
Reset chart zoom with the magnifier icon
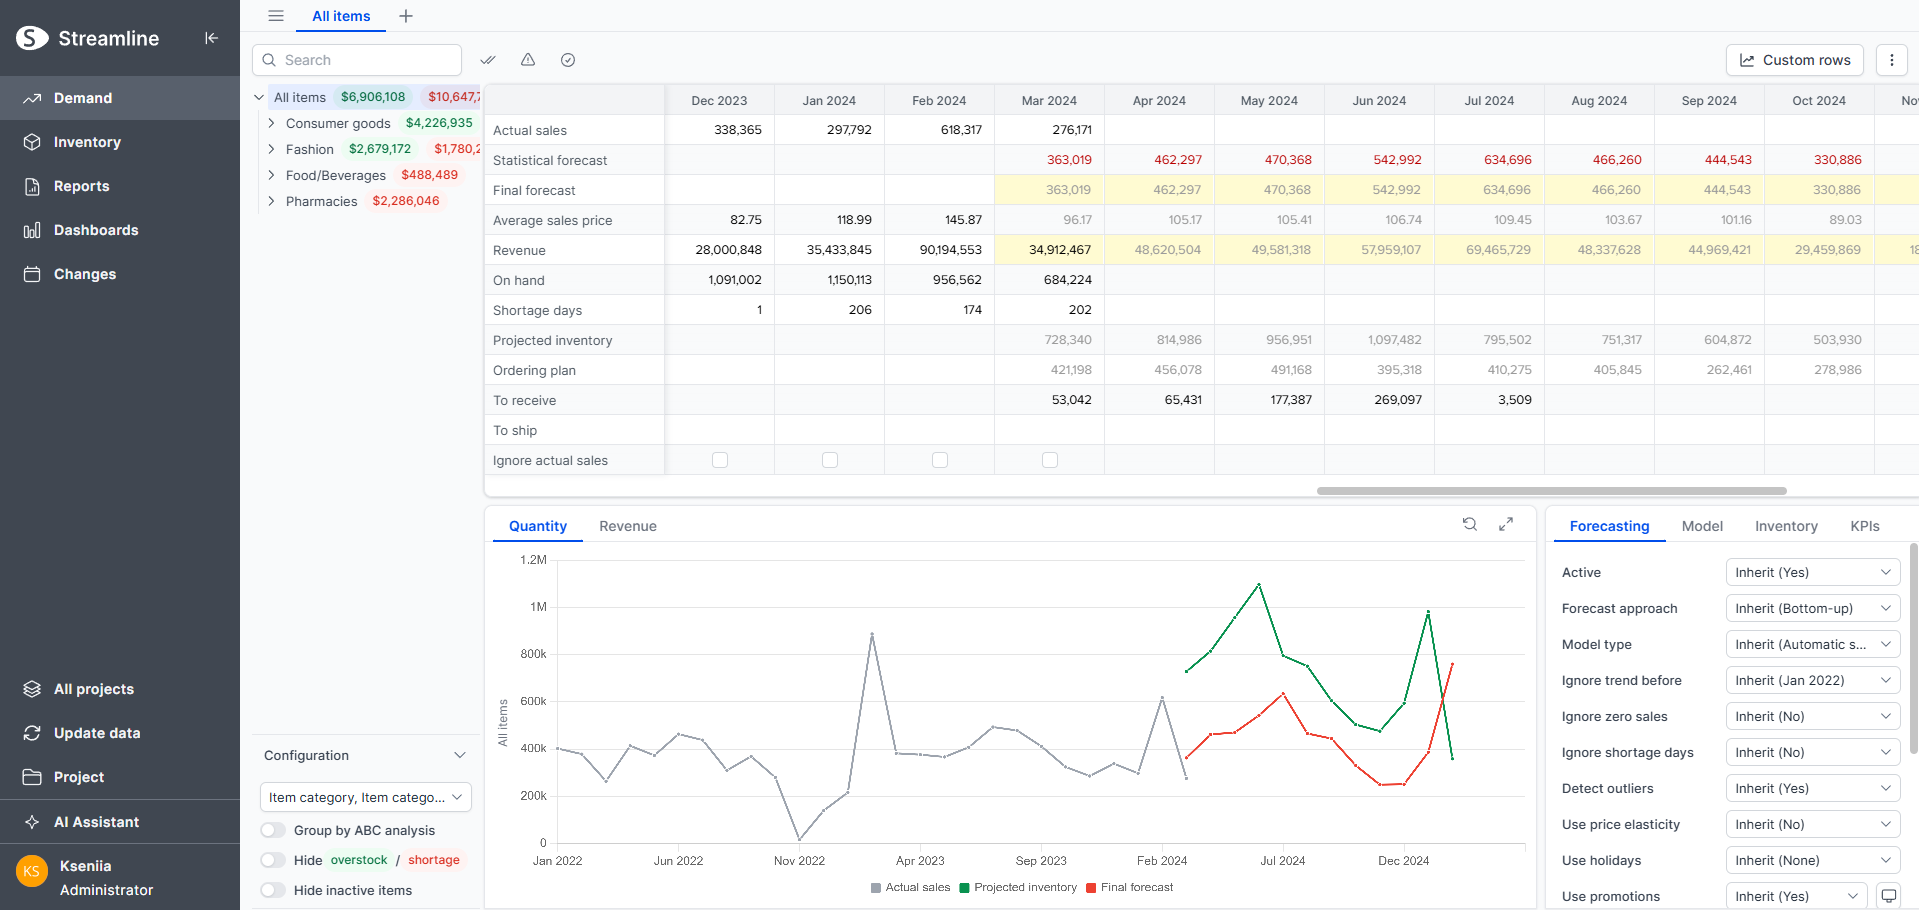1469,524
